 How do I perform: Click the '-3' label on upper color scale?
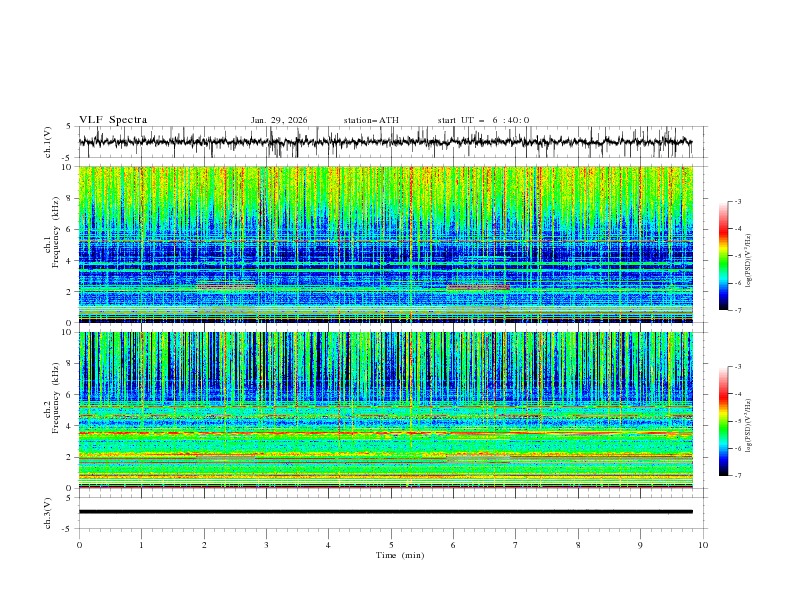[737, 201]
